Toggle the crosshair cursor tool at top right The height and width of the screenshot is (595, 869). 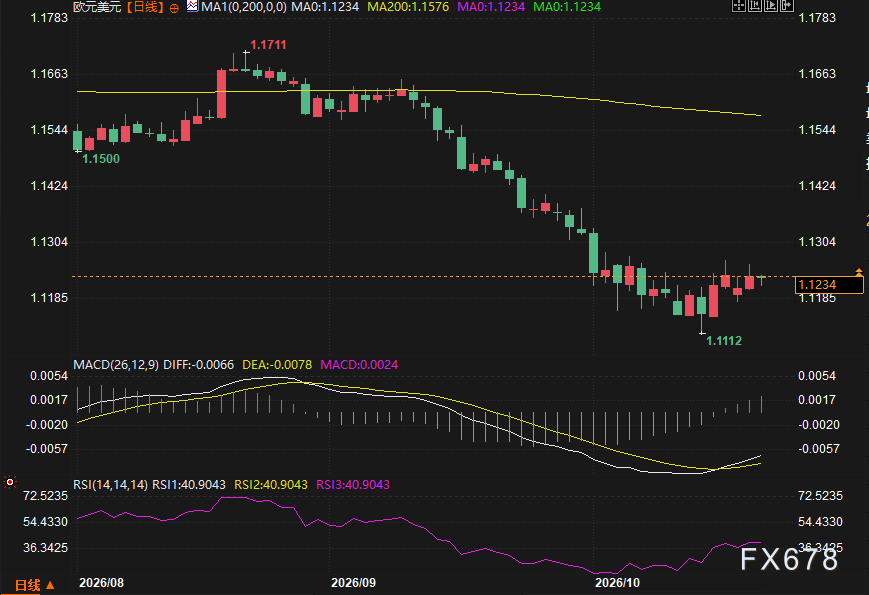(x=739, y=6)
